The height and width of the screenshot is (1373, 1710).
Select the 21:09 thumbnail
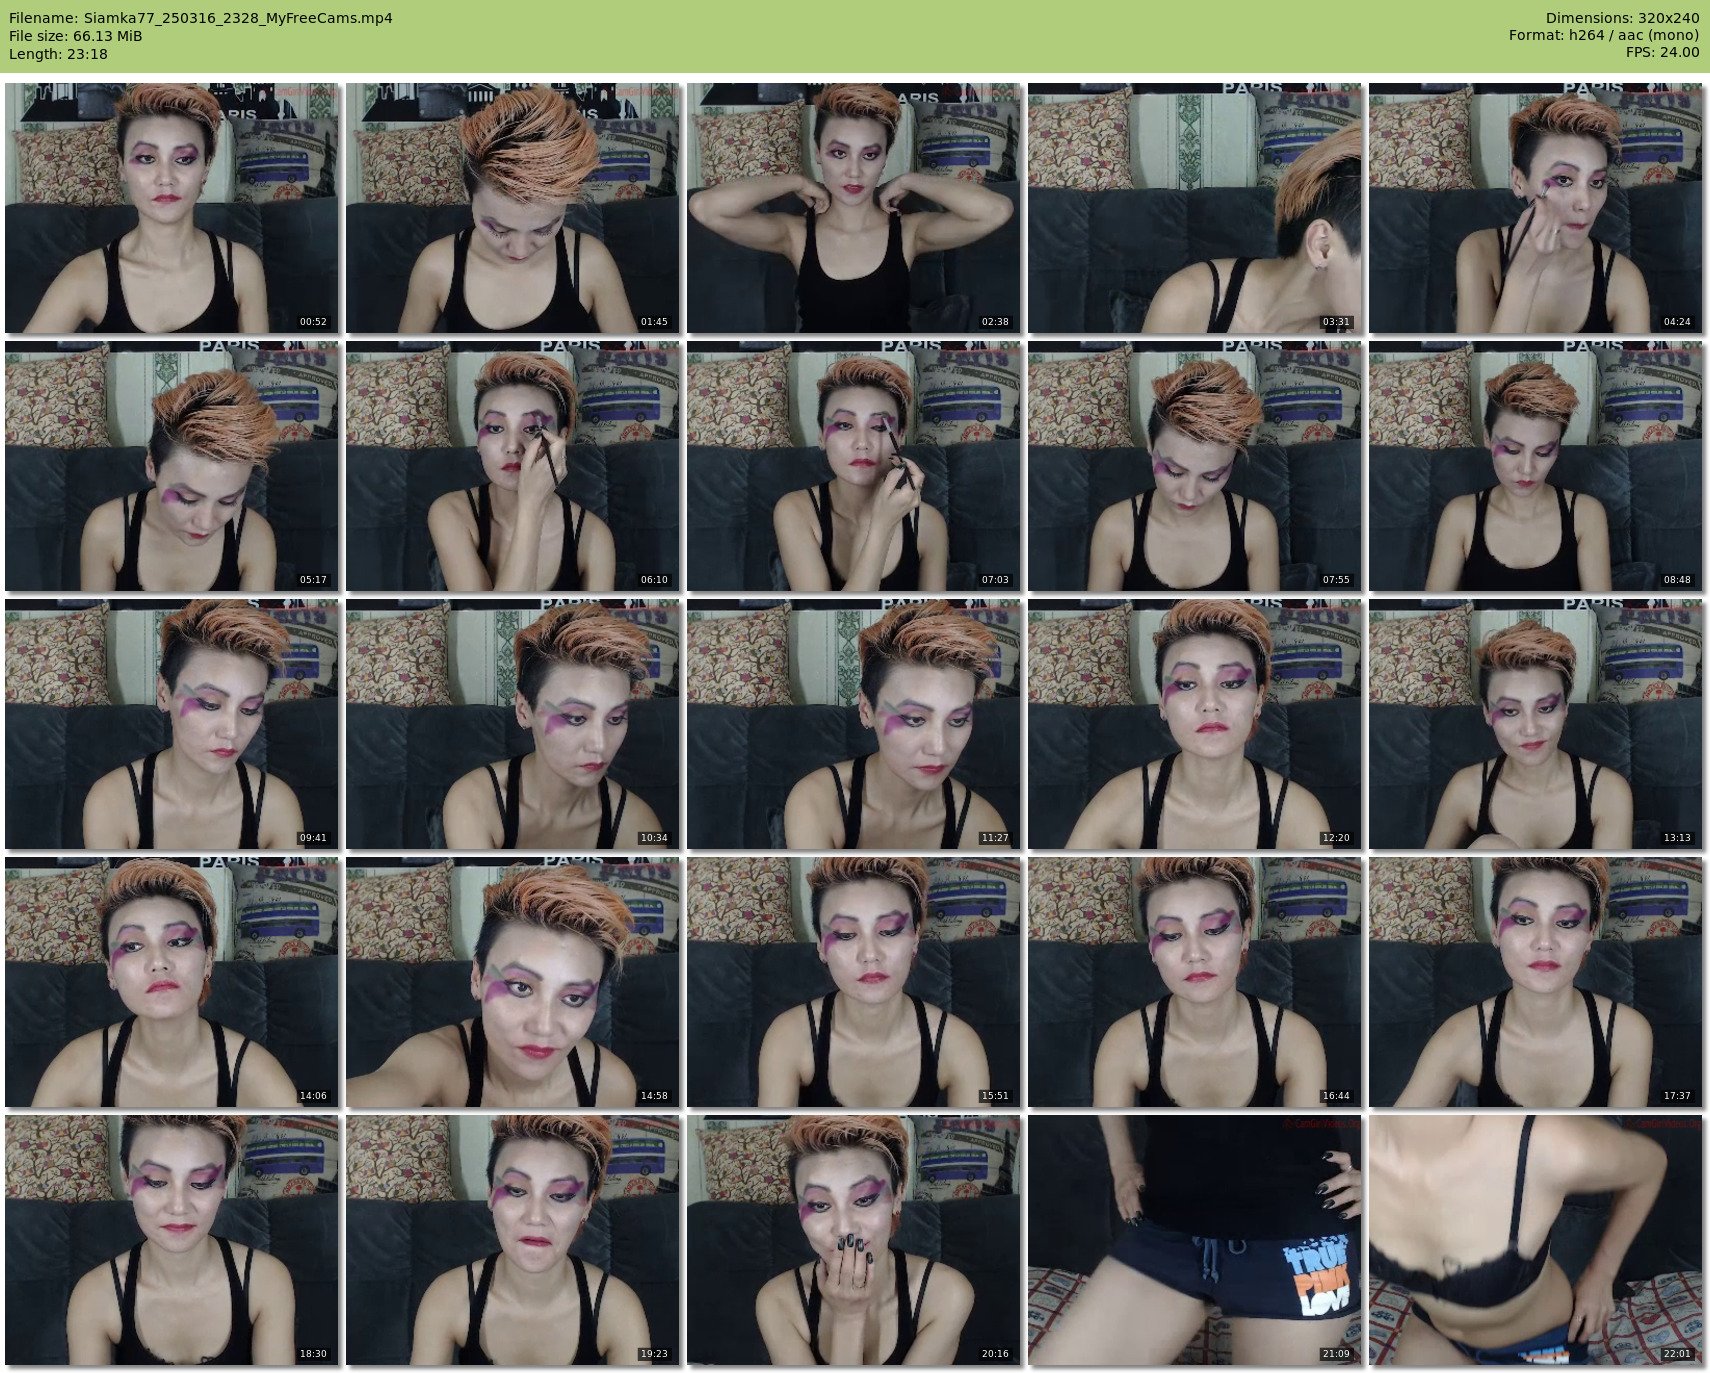coord(1195,1240)
